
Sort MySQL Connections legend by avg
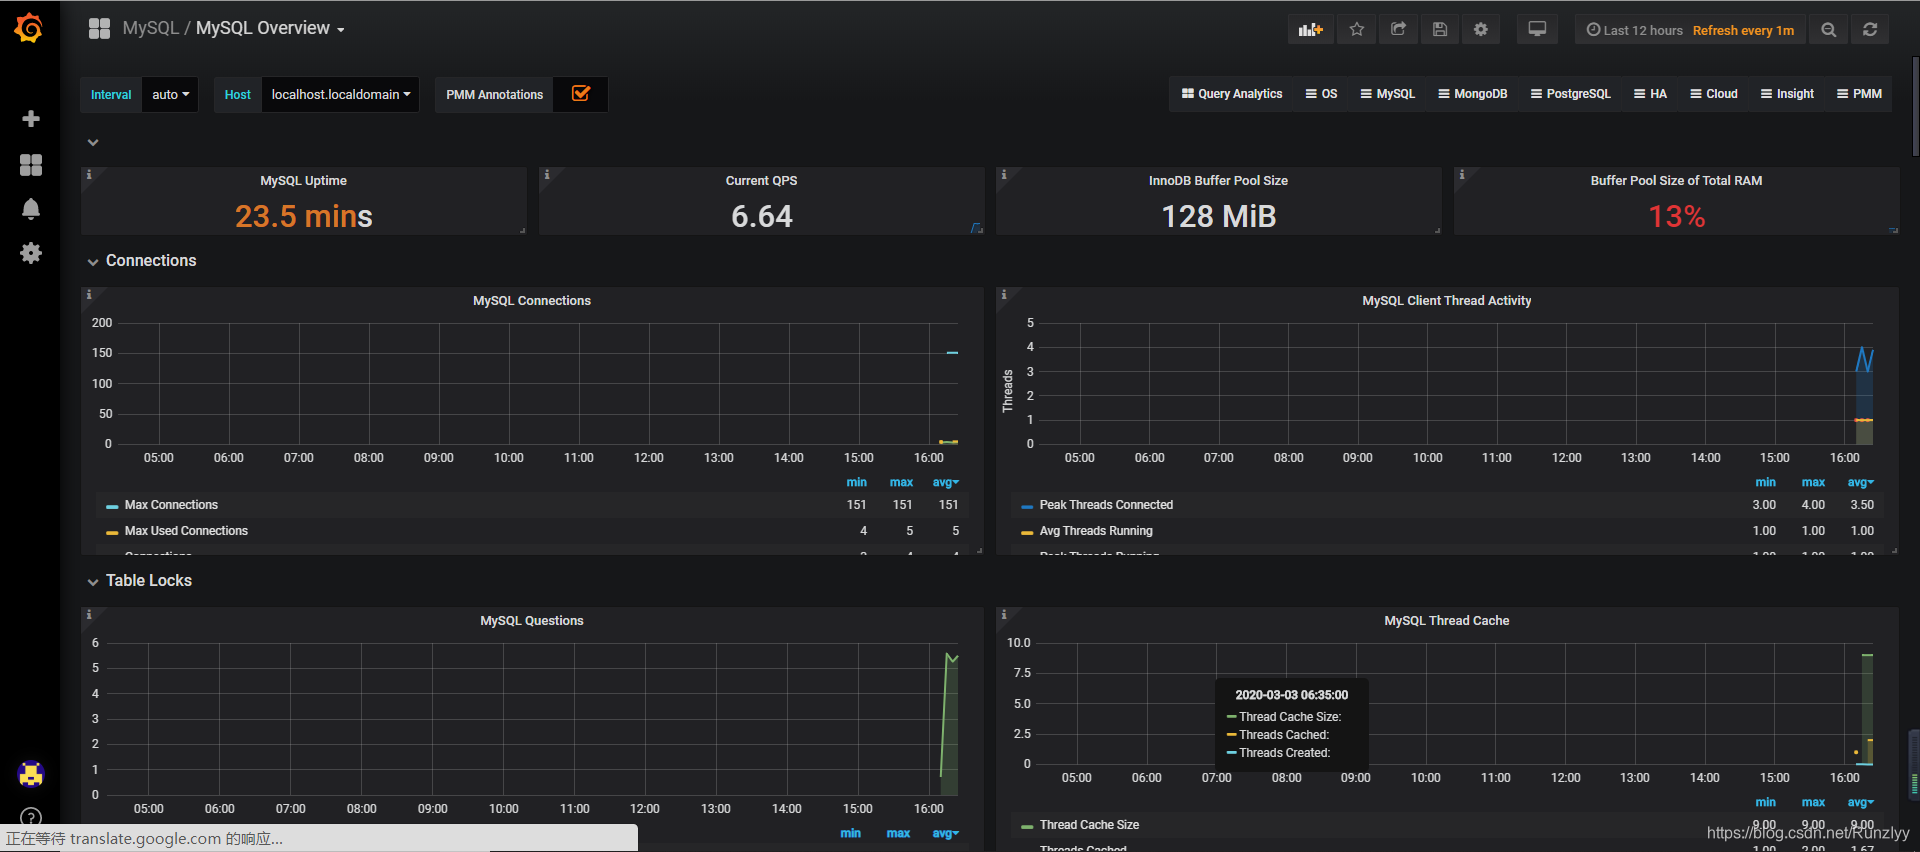(946, 482)
